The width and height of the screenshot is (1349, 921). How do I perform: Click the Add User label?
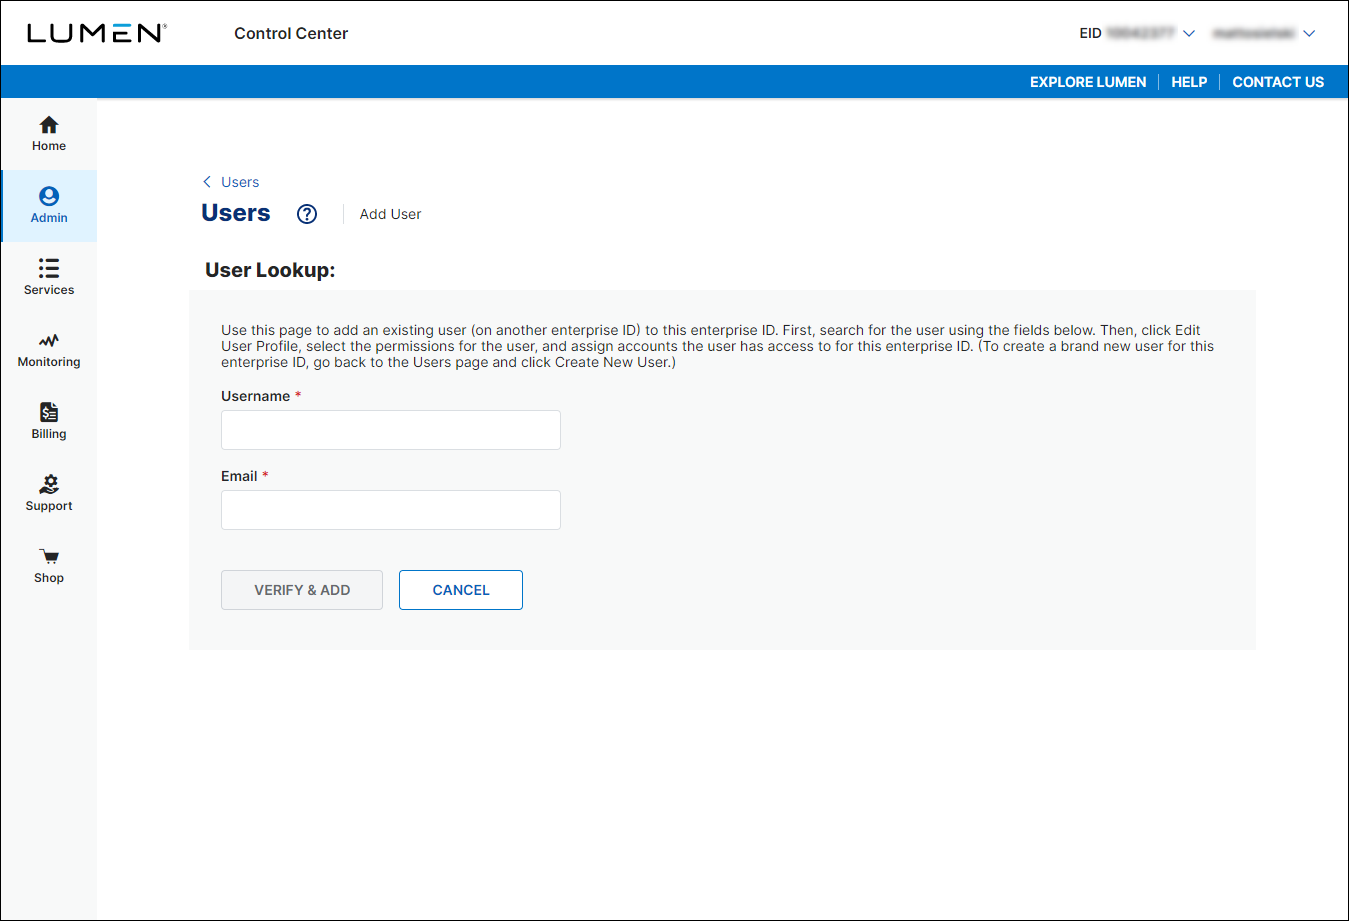click(390, 214)
